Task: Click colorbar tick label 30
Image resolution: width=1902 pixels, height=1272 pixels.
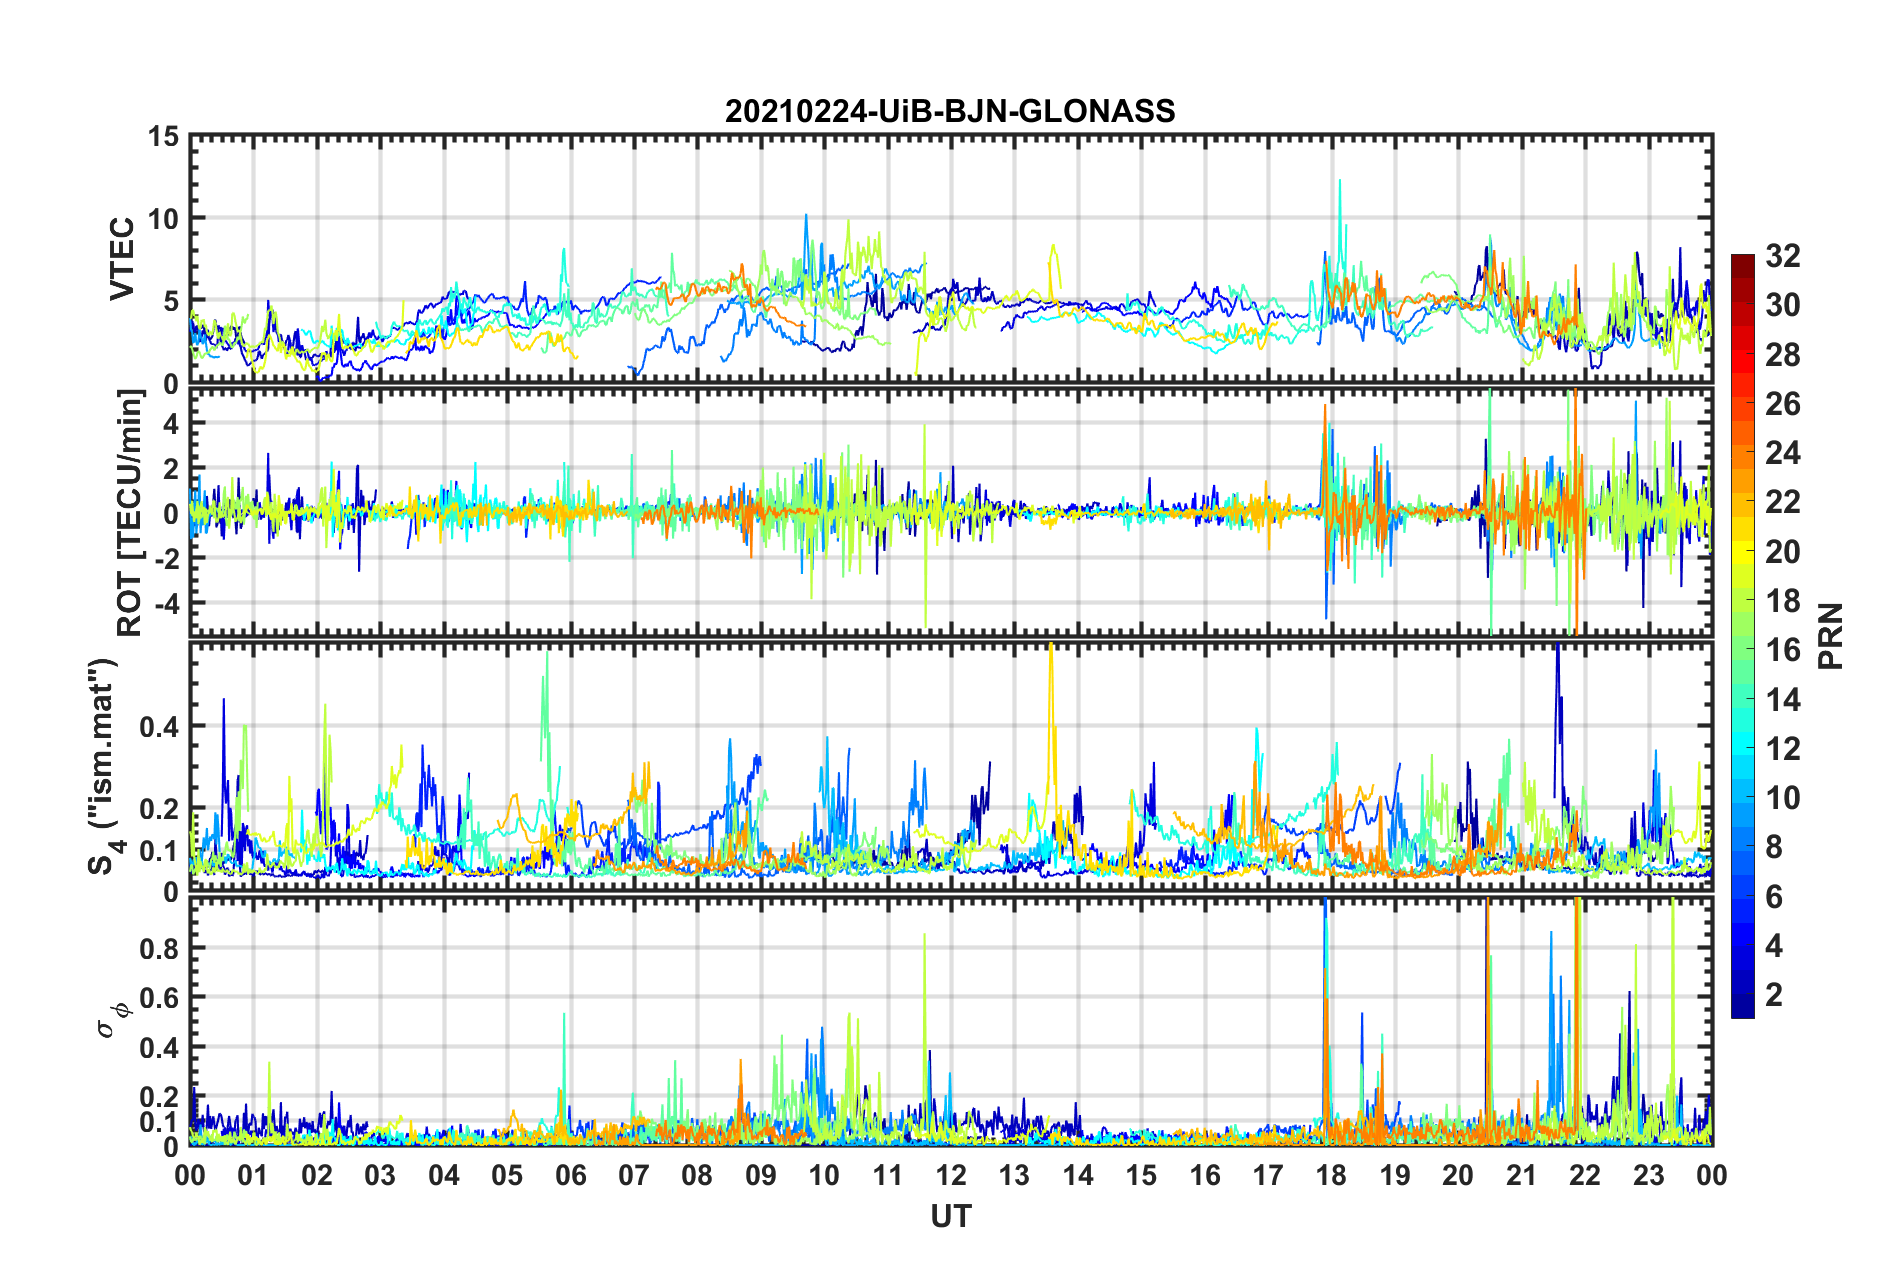Action: 1783,305
